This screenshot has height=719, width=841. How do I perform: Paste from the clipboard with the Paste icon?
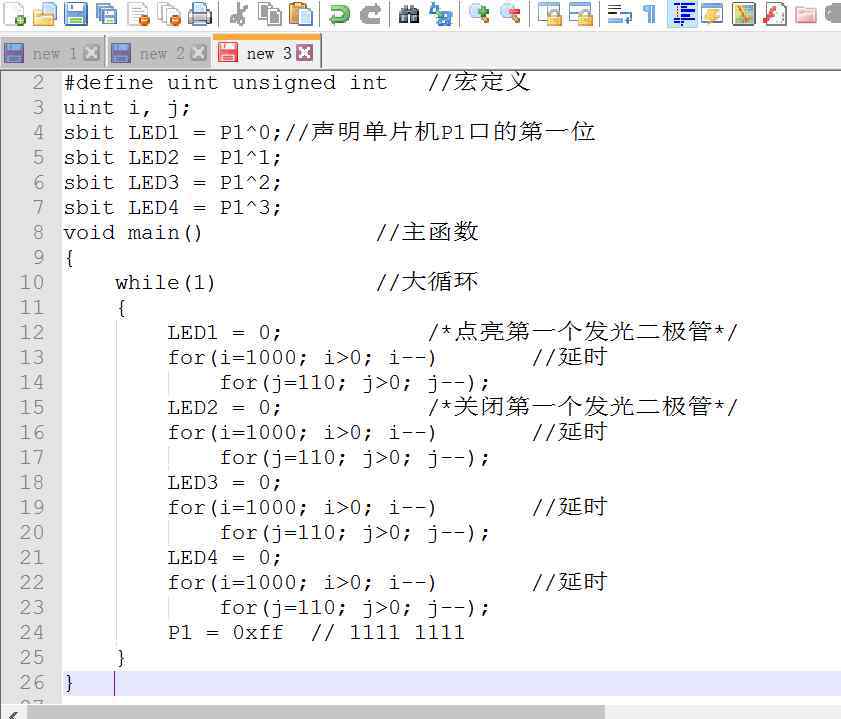tap(300, 13)
